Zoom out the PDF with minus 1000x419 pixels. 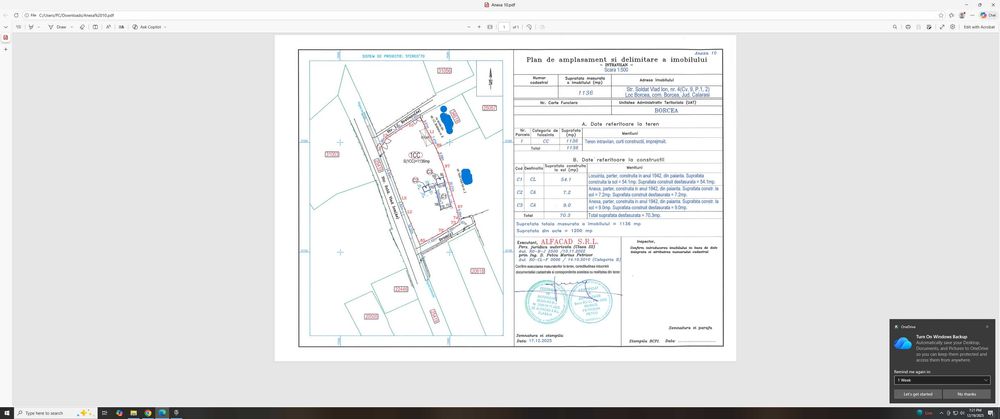coord(469,27)
